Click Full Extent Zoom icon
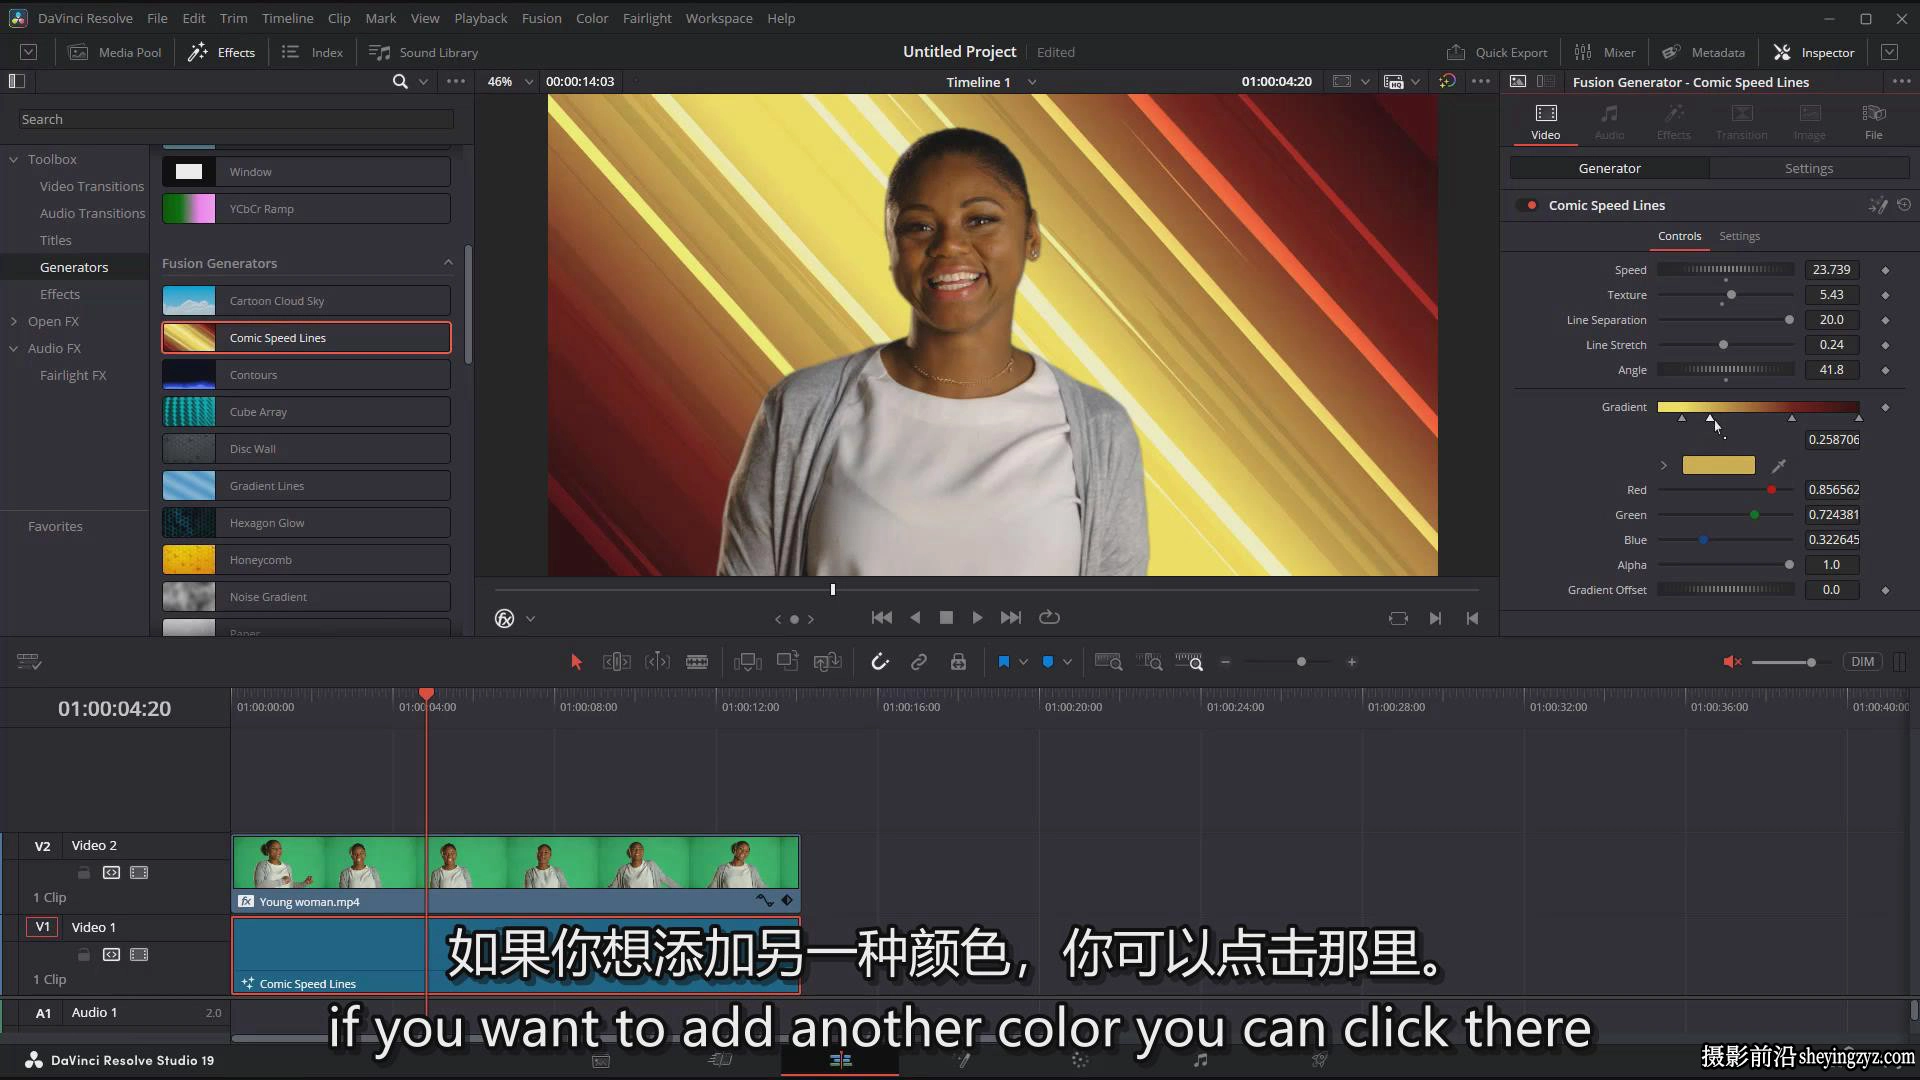 [x=1108, y=662]
